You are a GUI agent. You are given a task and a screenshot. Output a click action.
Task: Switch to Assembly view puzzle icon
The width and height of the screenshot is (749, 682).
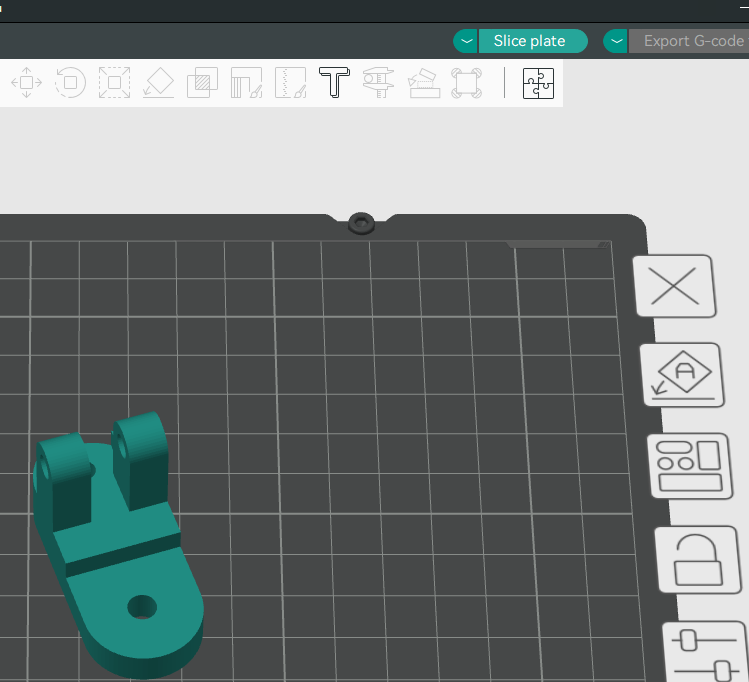(538, 82)
